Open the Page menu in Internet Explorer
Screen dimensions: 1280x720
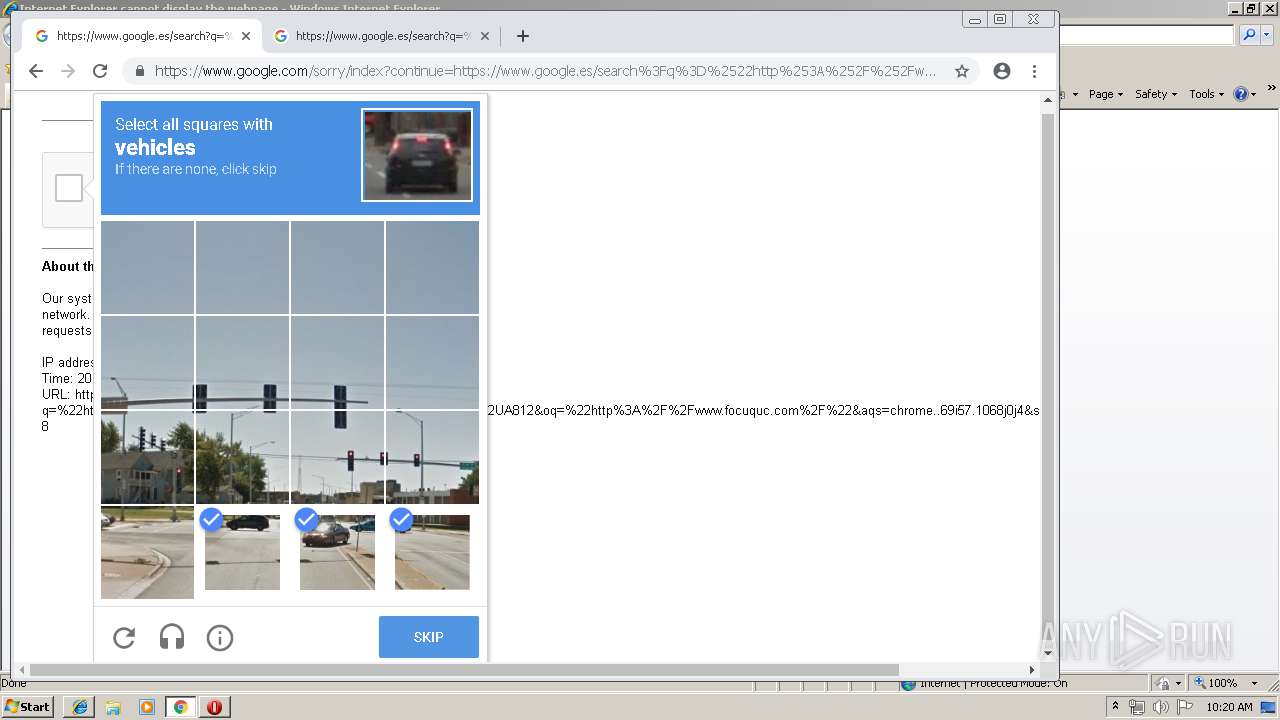1106,94
